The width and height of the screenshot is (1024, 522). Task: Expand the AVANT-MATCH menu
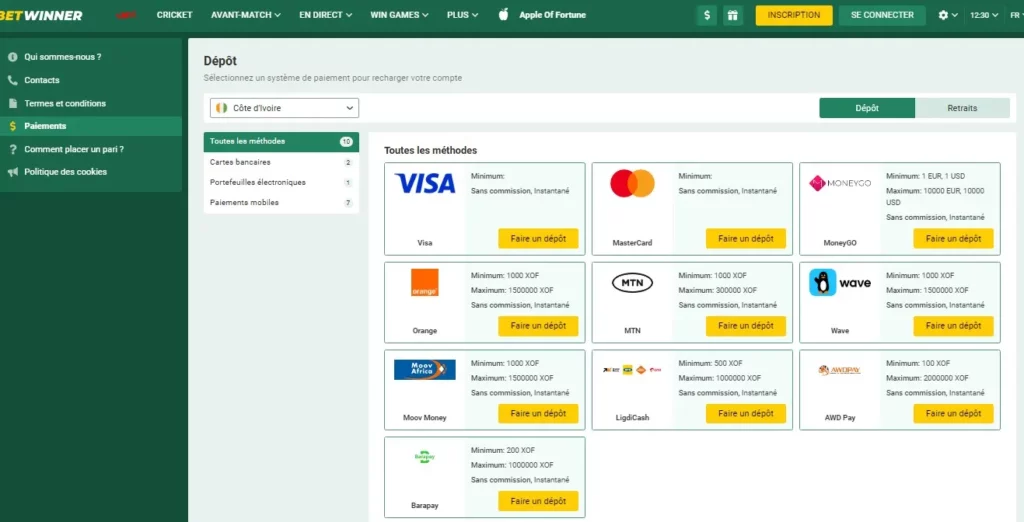246,15
